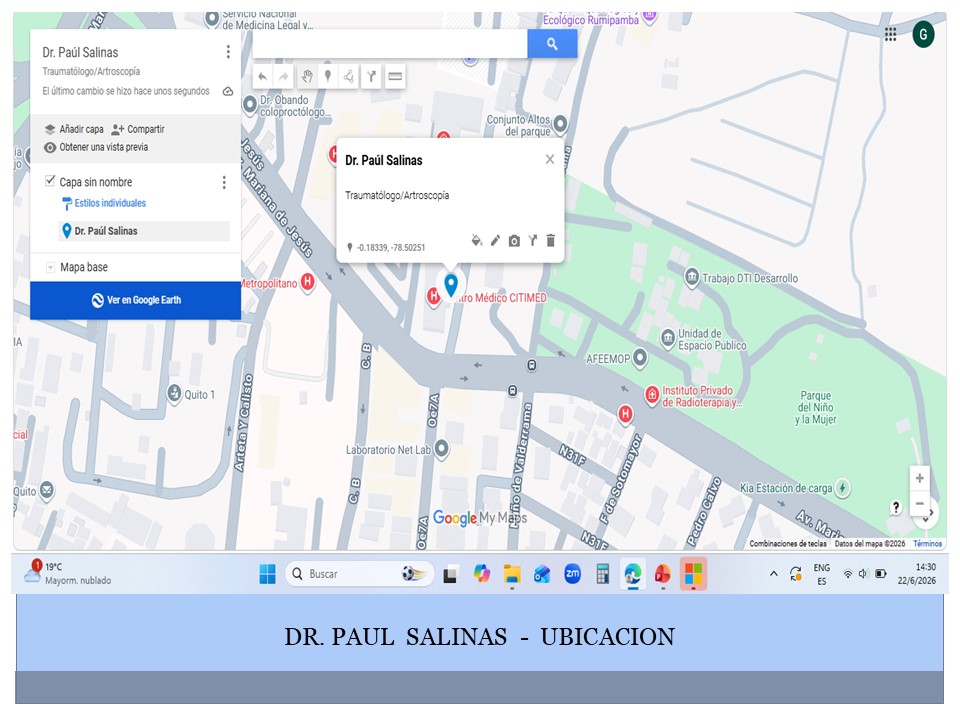The width and height of the screenshot is (960, 720).
Task: Open the paint bucket style icon in popup
Action: point(476,241)
